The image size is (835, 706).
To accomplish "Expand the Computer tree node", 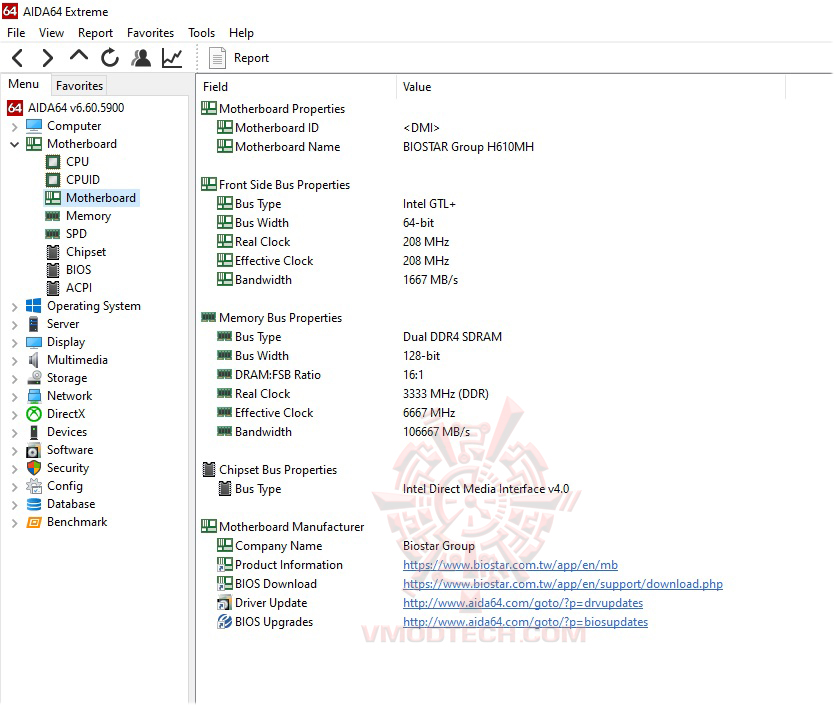I will coord(14,127).
